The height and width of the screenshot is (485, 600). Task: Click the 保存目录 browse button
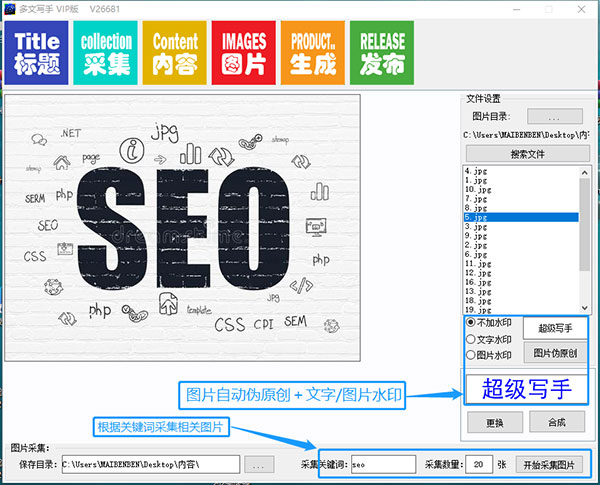tap(259, 465)
